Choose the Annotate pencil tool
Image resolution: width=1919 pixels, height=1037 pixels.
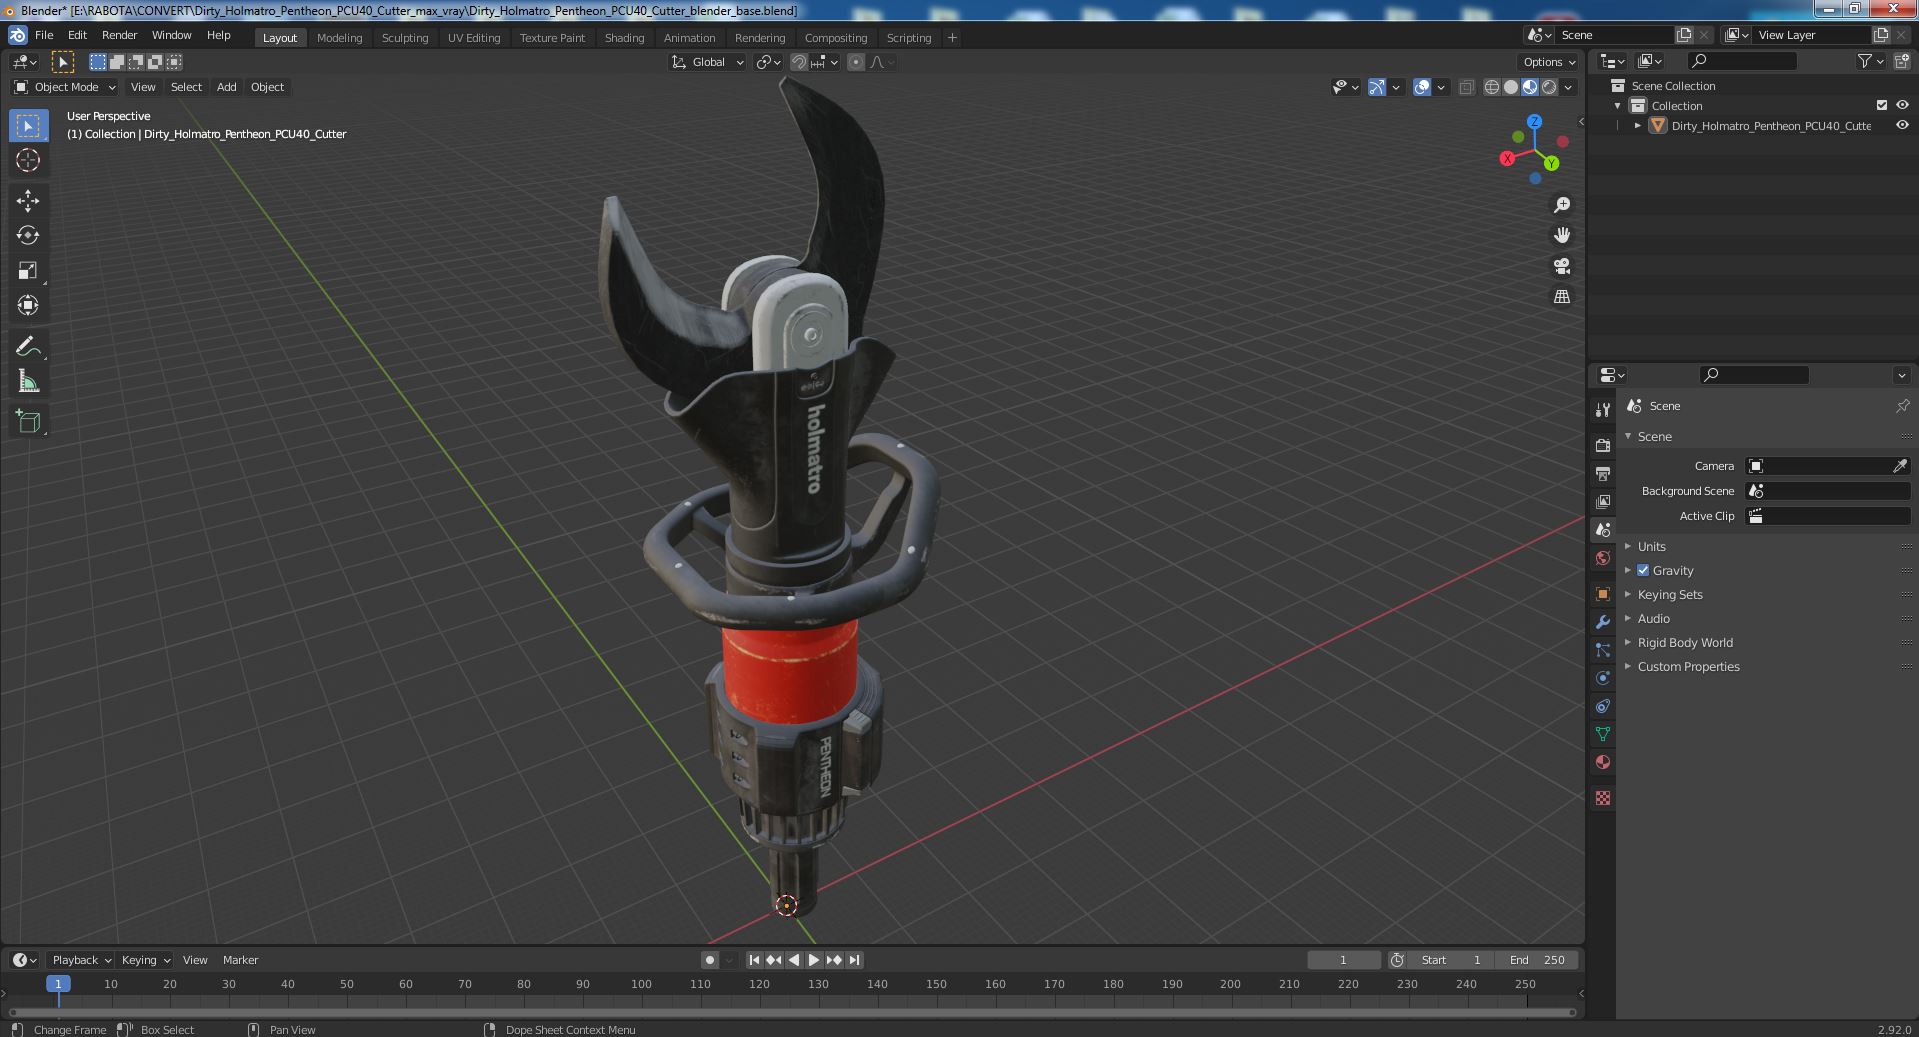coord(28,346)
